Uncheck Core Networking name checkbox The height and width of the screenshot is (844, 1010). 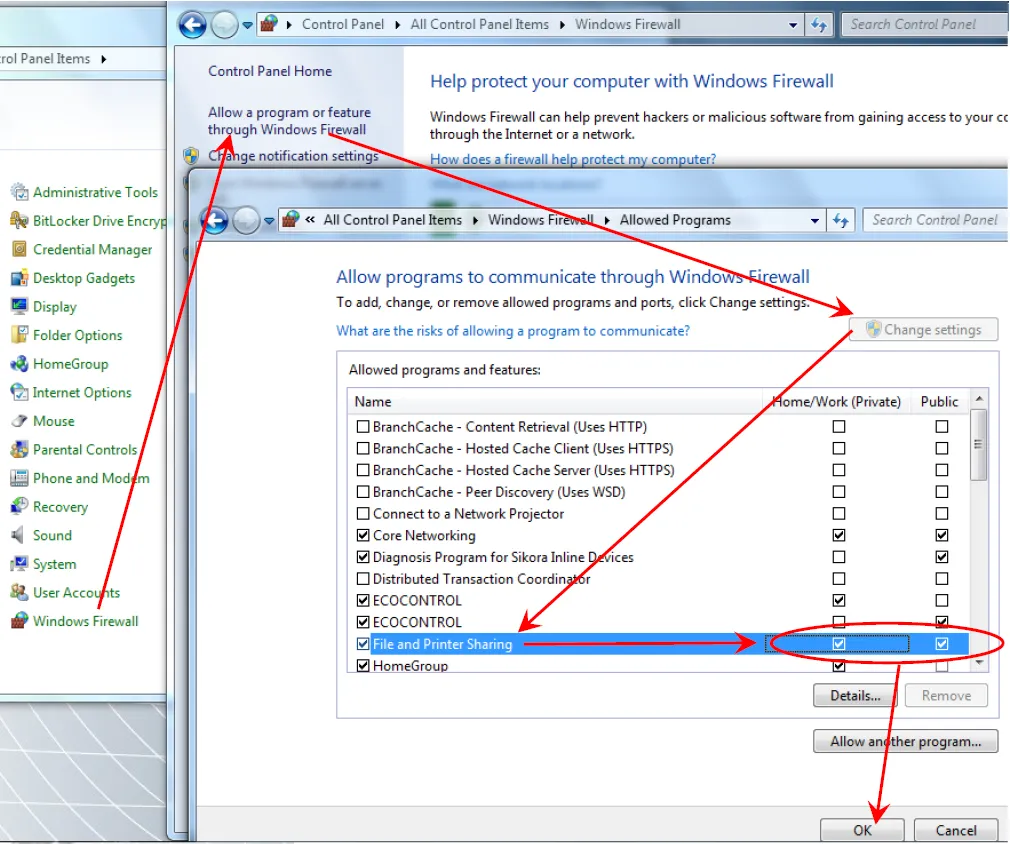363,535
